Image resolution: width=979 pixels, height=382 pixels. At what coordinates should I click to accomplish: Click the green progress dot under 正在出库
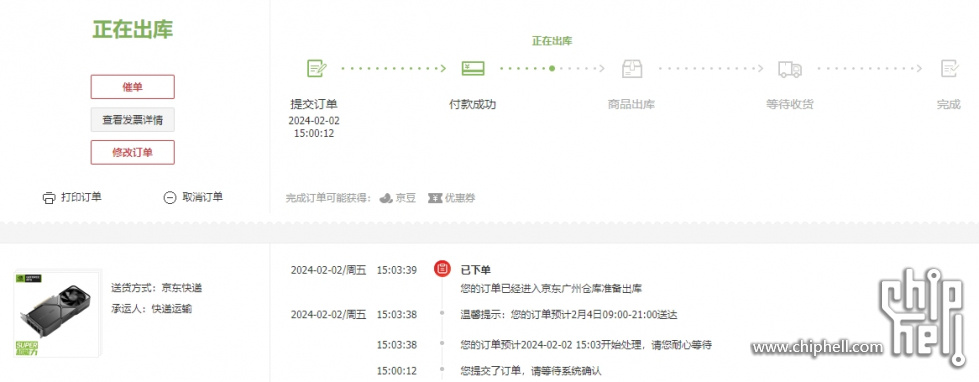pos(552,69)
